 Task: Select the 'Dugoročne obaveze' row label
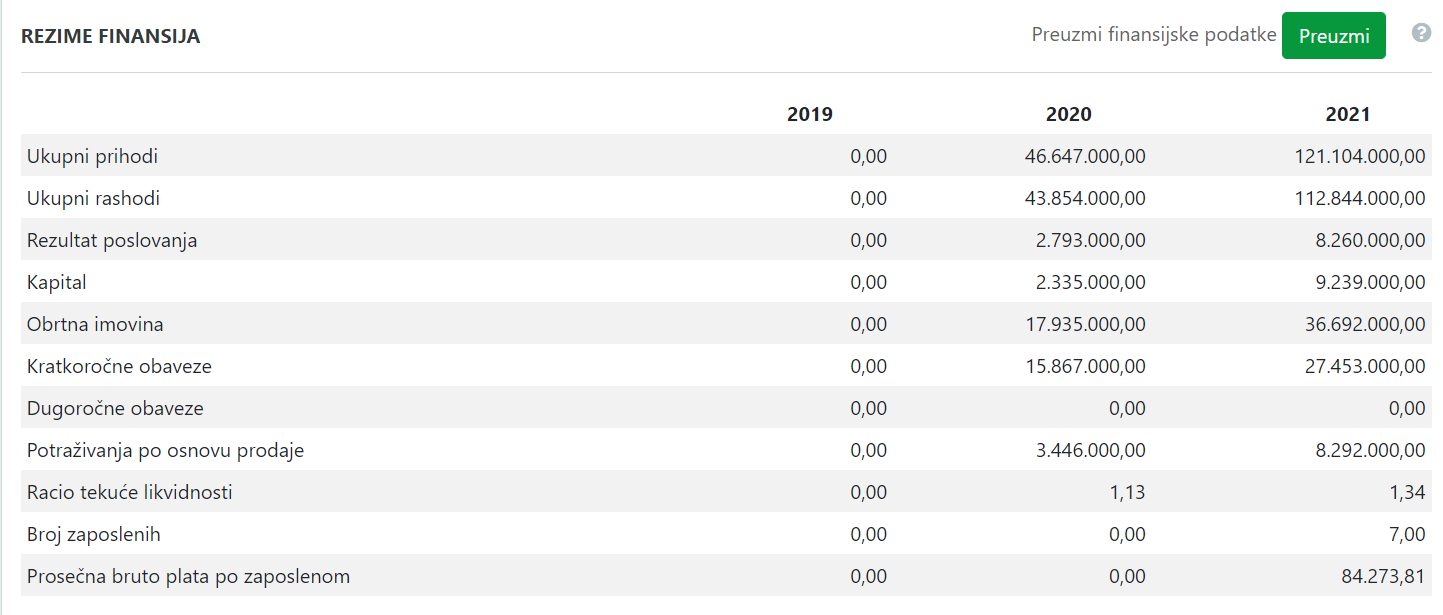[115, 408]
